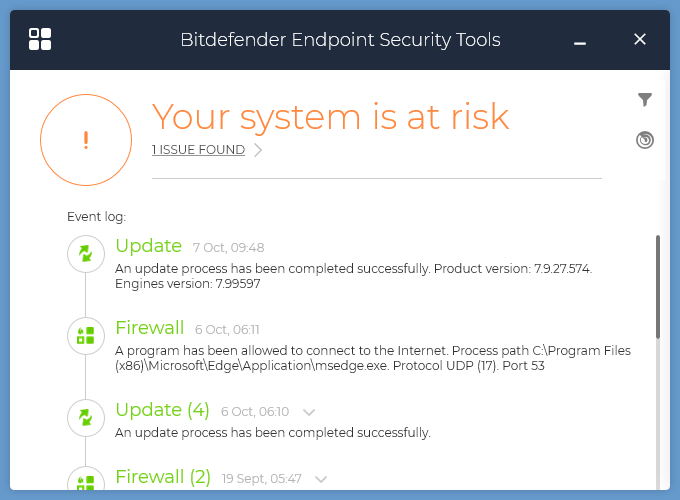Click the Update (4) event heading
This screenshot has height=500, width=680.
[163, 410]
